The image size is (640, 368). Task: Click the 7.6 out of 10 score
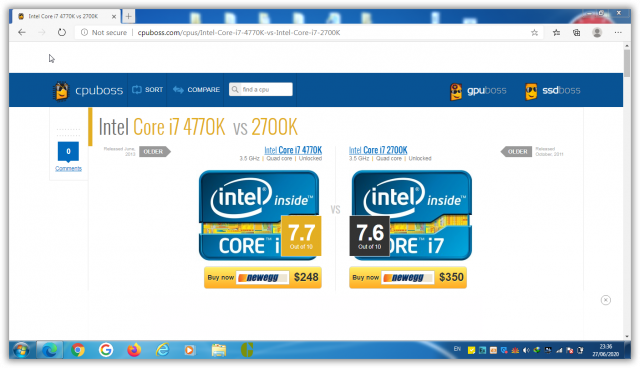tap(370, 236)
